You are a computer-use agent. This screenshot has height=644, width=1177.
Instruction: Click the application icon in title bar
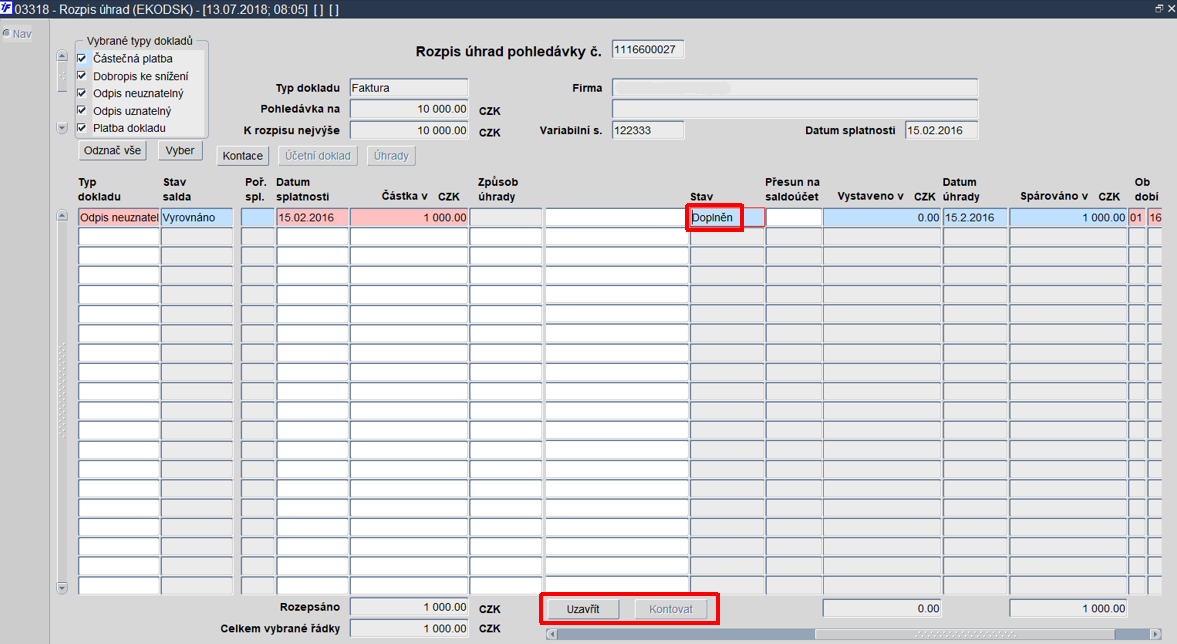click(7, 8)
